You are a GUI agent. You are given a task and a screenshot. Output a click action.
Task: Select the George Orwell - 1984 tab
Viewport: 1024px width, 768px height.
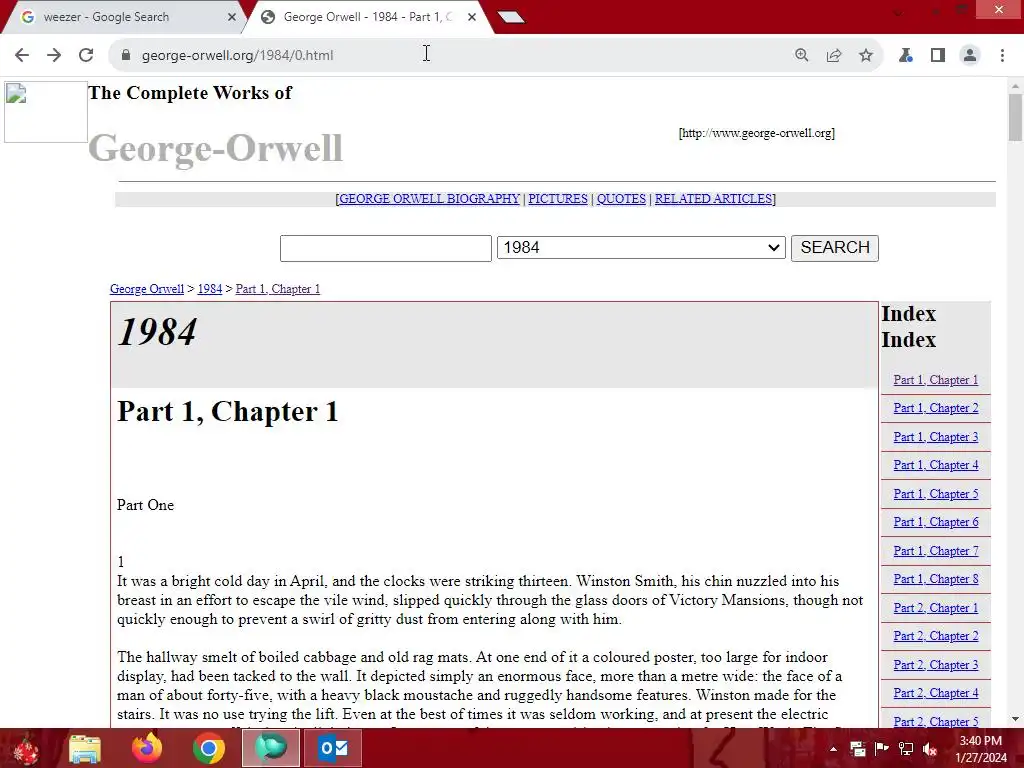(x=366, y=18)
